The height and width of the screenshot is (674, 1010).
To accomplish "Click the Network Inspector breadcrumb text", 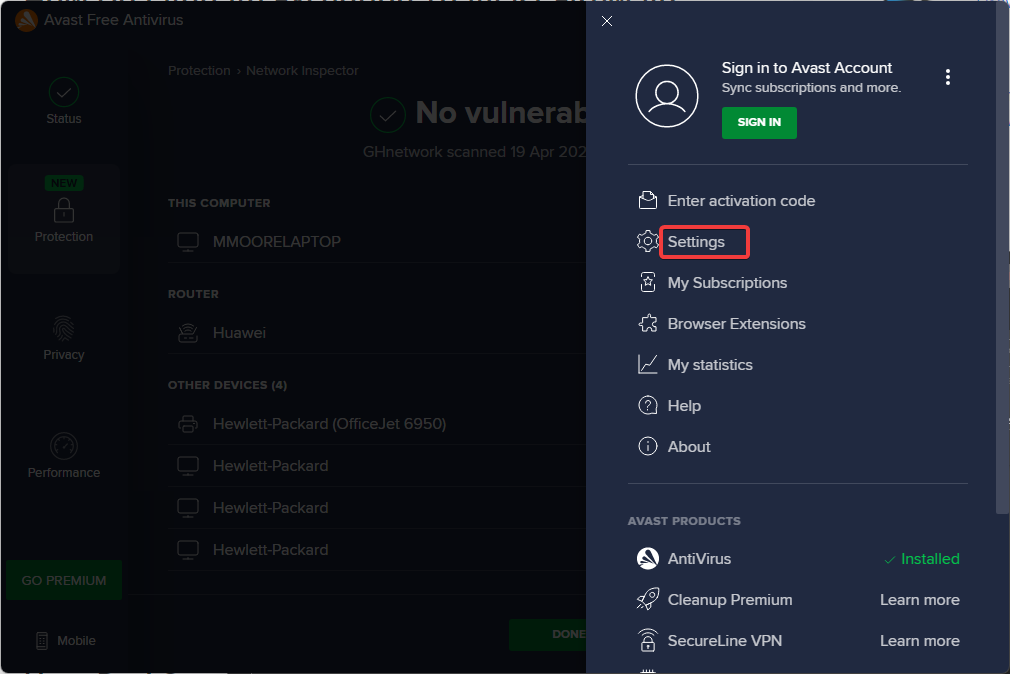I will (302, 71).
